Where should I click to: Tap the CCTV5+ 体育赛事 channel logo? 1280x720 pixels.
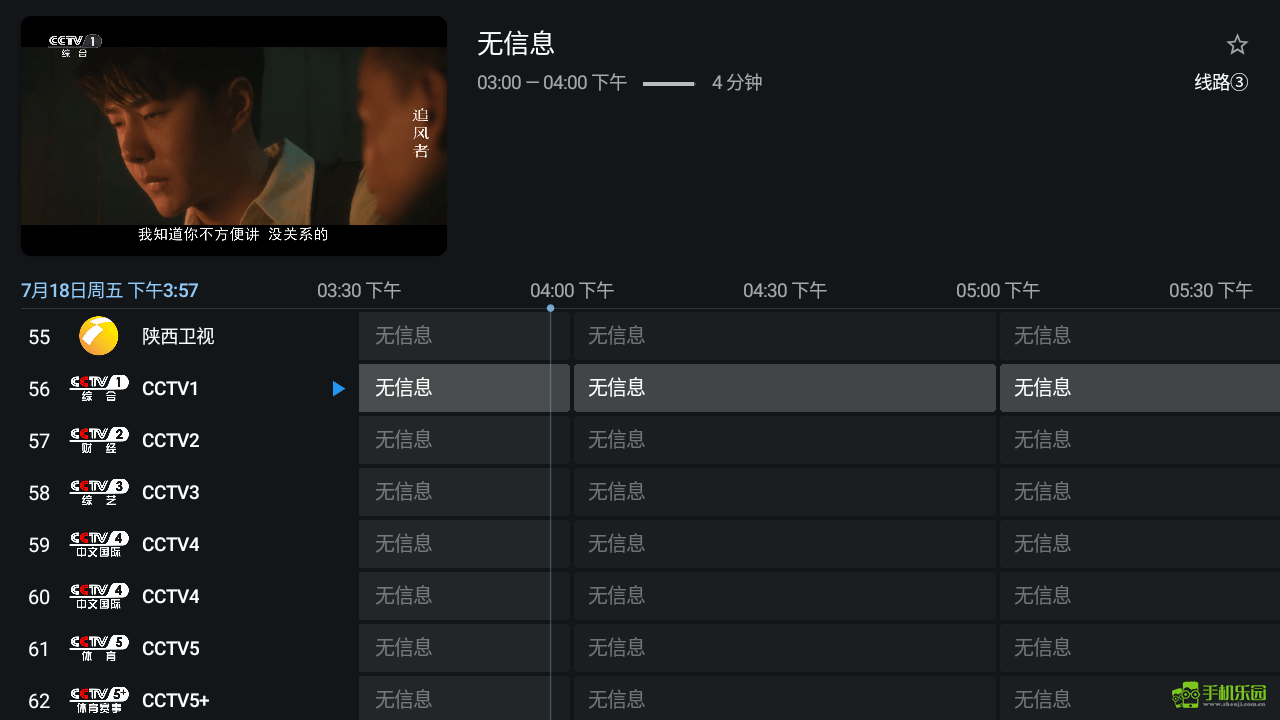99,700
